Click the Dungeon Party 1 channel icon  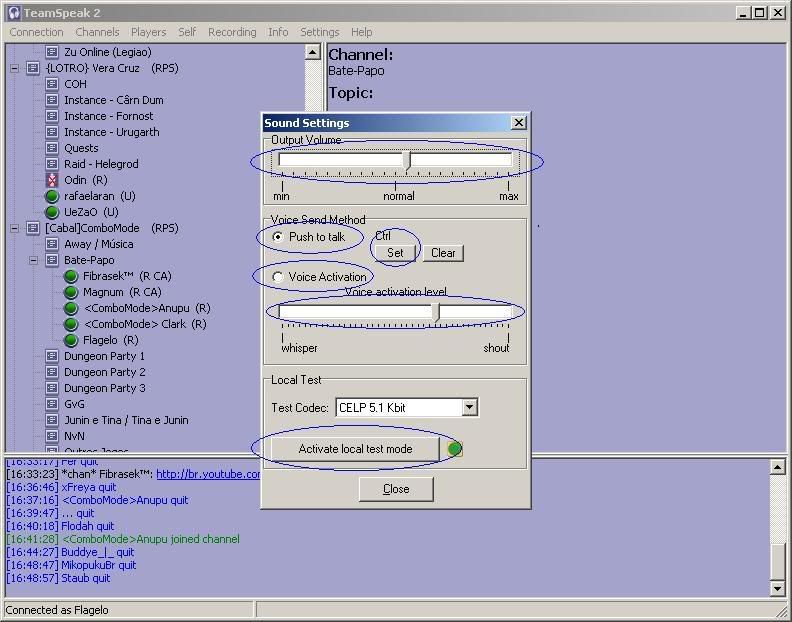click(52, 356)
